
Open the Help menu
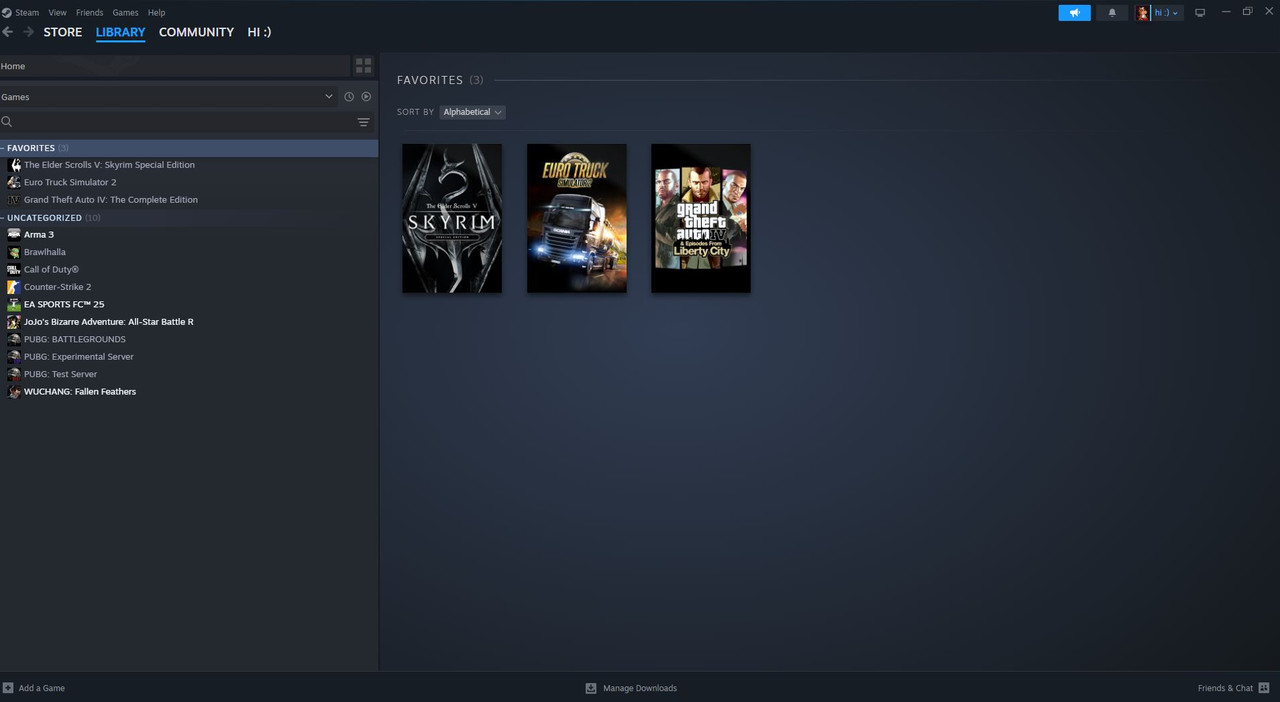point(156,13)
